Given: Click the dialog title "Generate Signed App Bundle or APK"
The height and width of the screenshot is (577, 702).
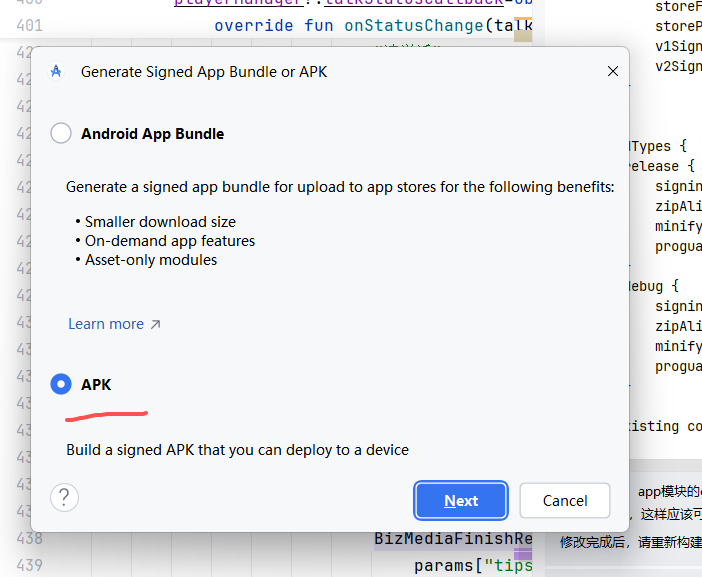Looking at the screenshot, I should [204, 72].
